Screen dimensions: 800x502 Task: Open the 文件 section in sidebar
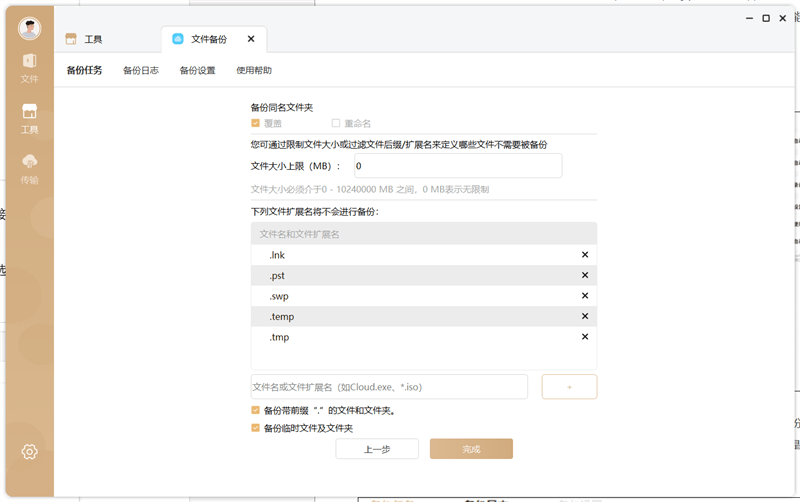click(x=29, y=68)
